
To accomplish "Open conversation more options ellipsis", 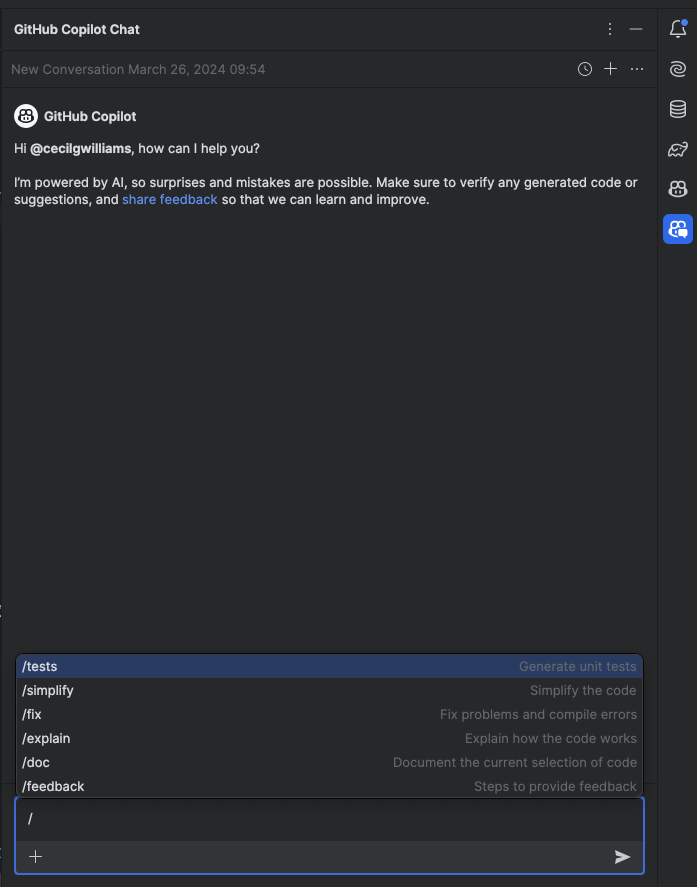I will point(637,69).
